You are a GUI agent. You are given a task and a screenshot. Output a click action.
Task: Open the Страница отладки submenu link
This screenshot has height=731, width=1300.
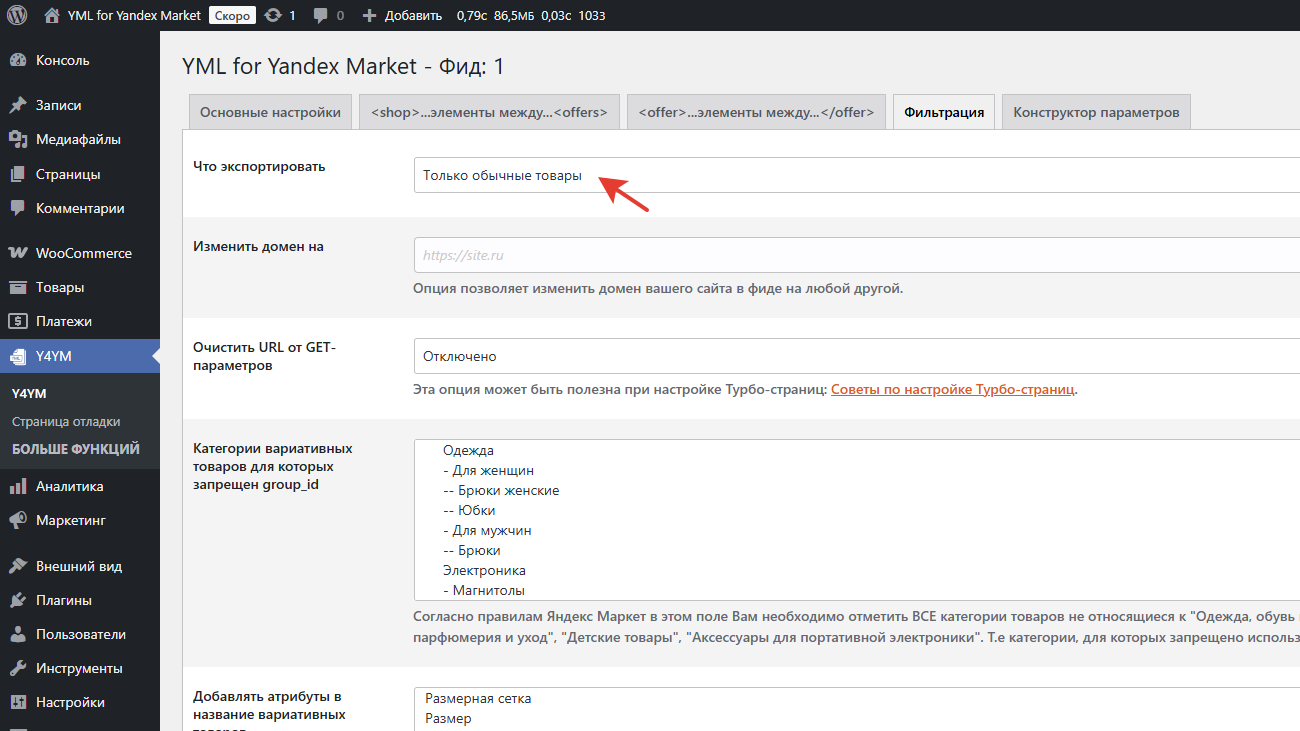click(66, 422)
